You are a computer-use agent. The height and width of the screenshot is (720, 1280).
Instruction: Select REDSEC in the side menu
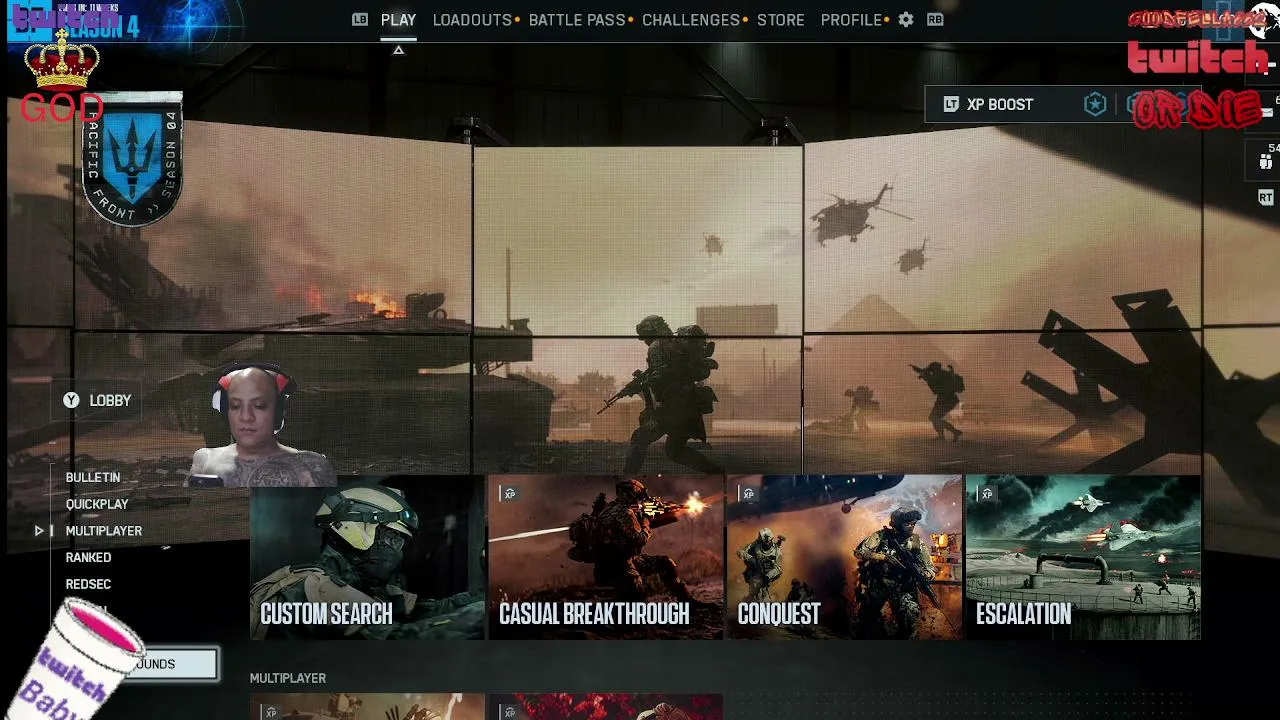coord(88,584)
